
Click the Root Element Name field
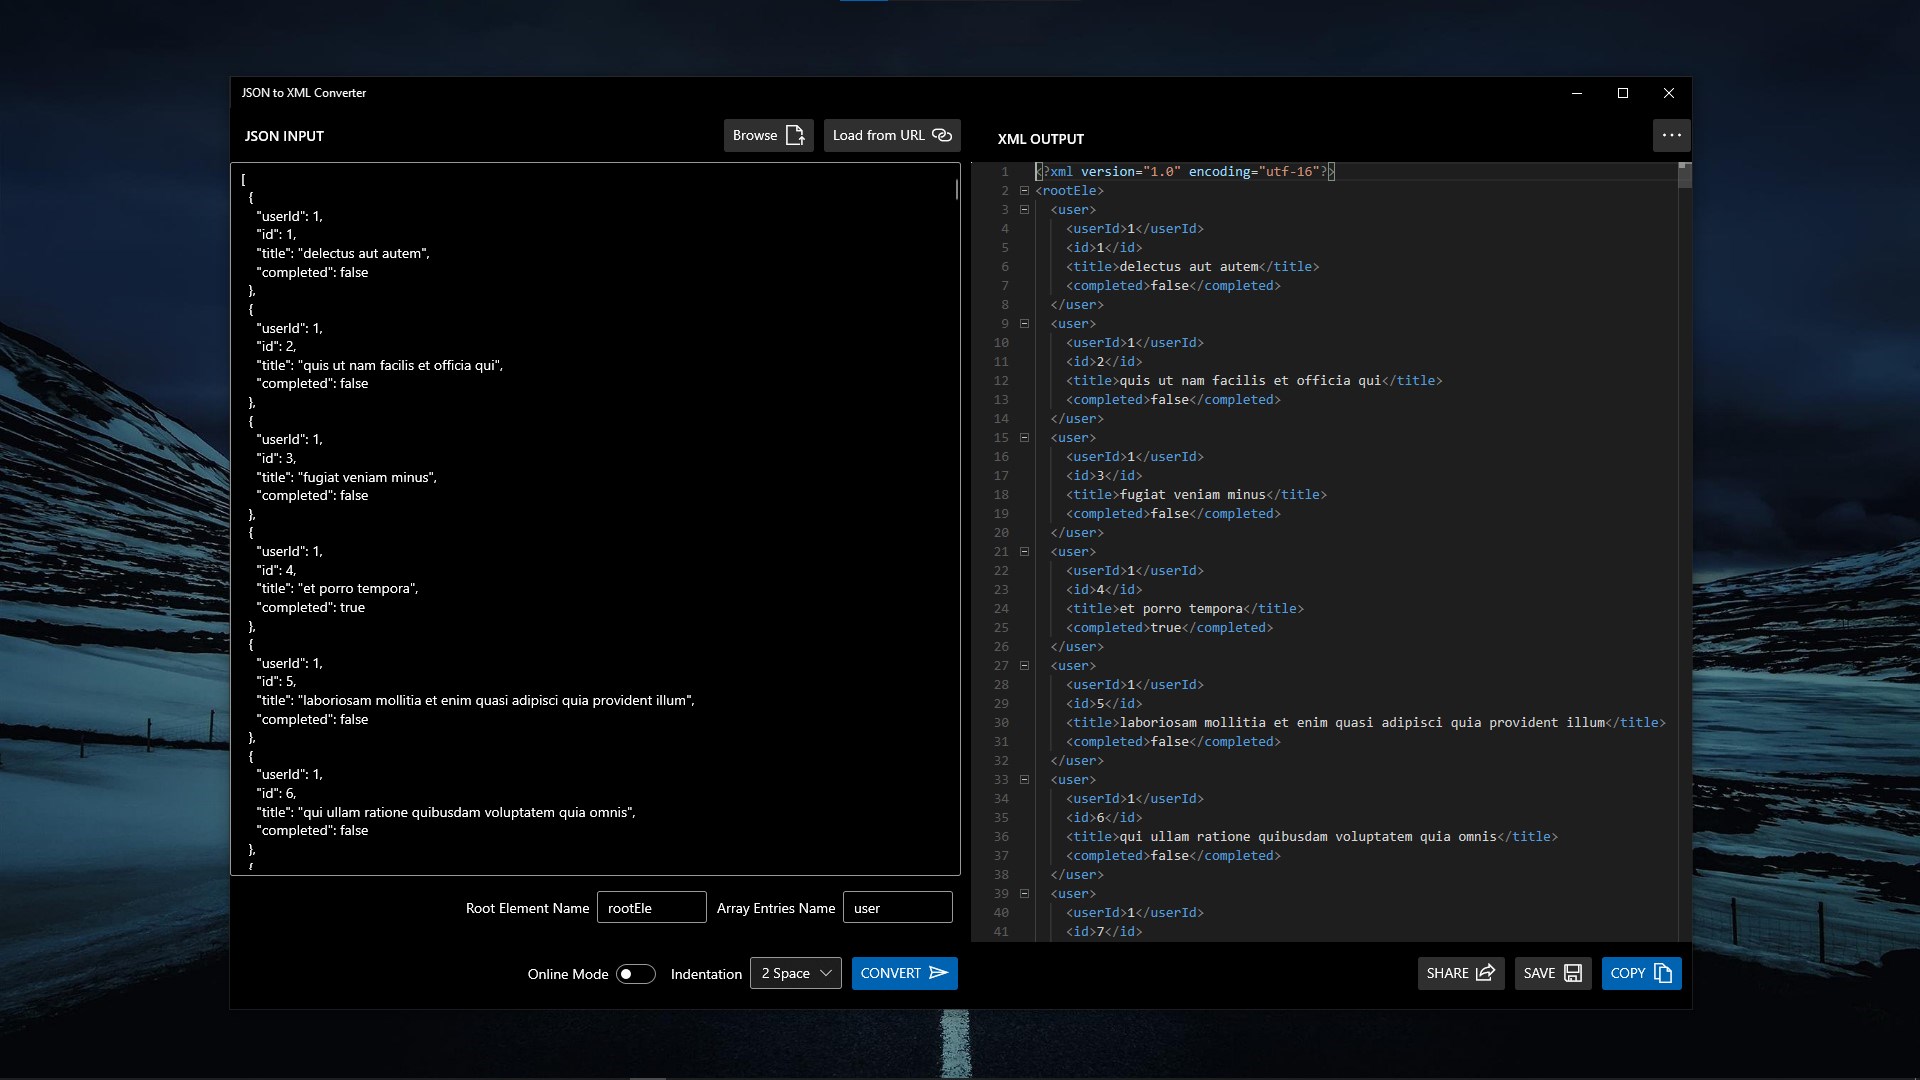(651, 908)
